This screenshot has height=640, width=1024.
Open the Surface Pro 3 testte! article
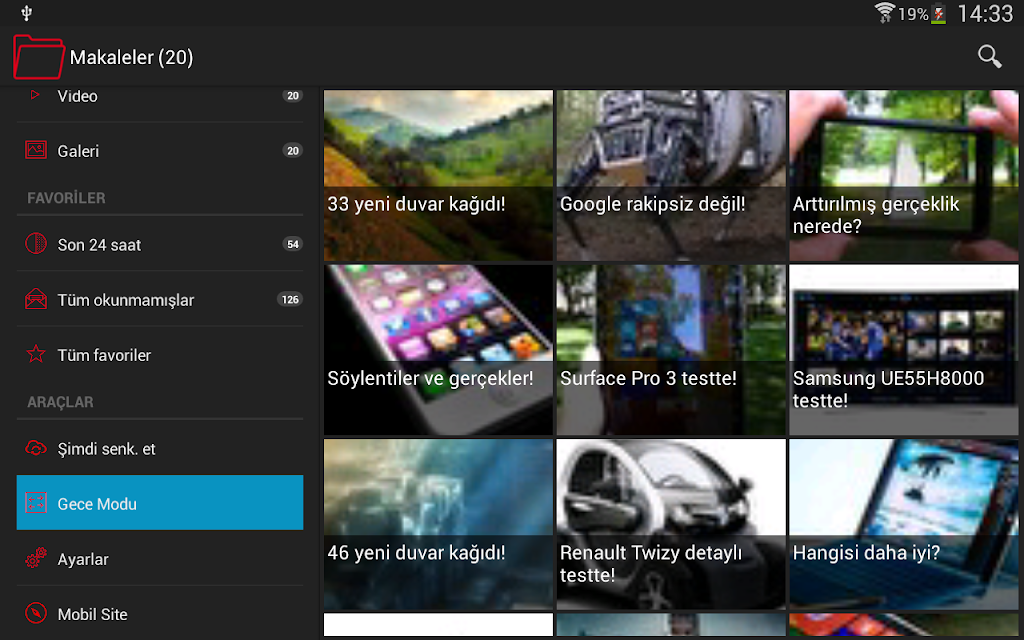671,350
